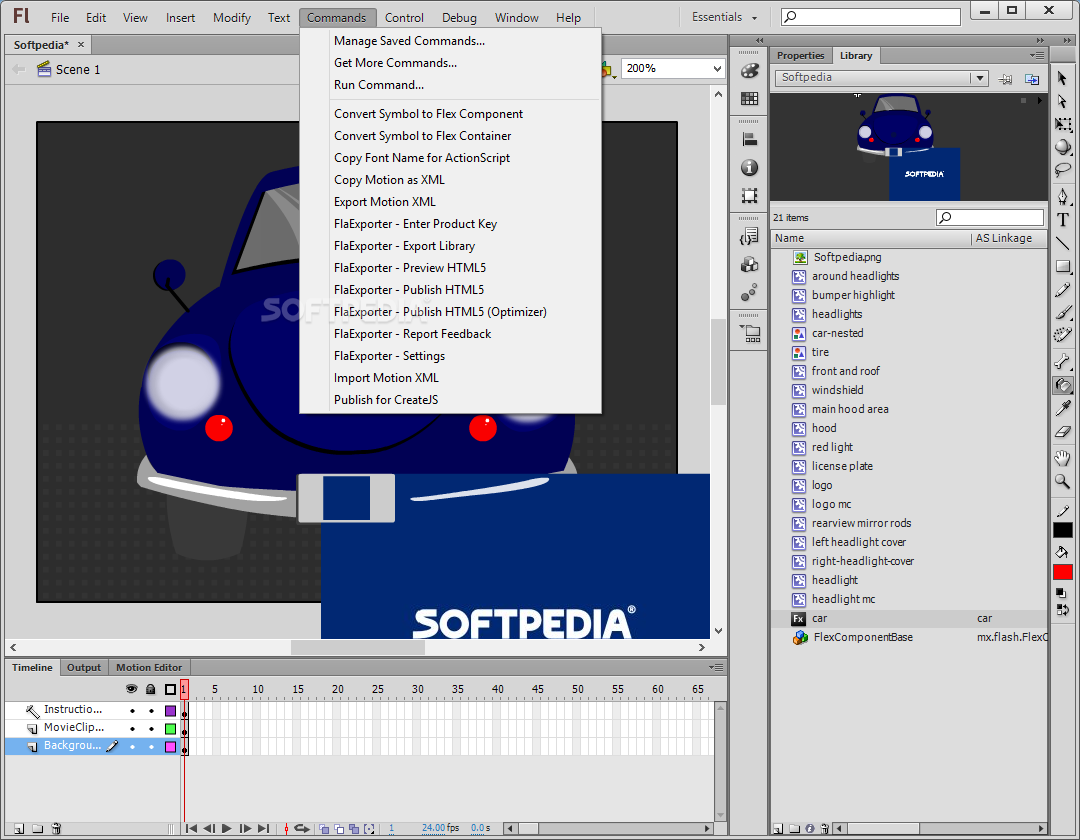The width and height of the screenshot is (1080, 840).
Task: Toggle onion skin in timeline
Action: pos(324,828)
